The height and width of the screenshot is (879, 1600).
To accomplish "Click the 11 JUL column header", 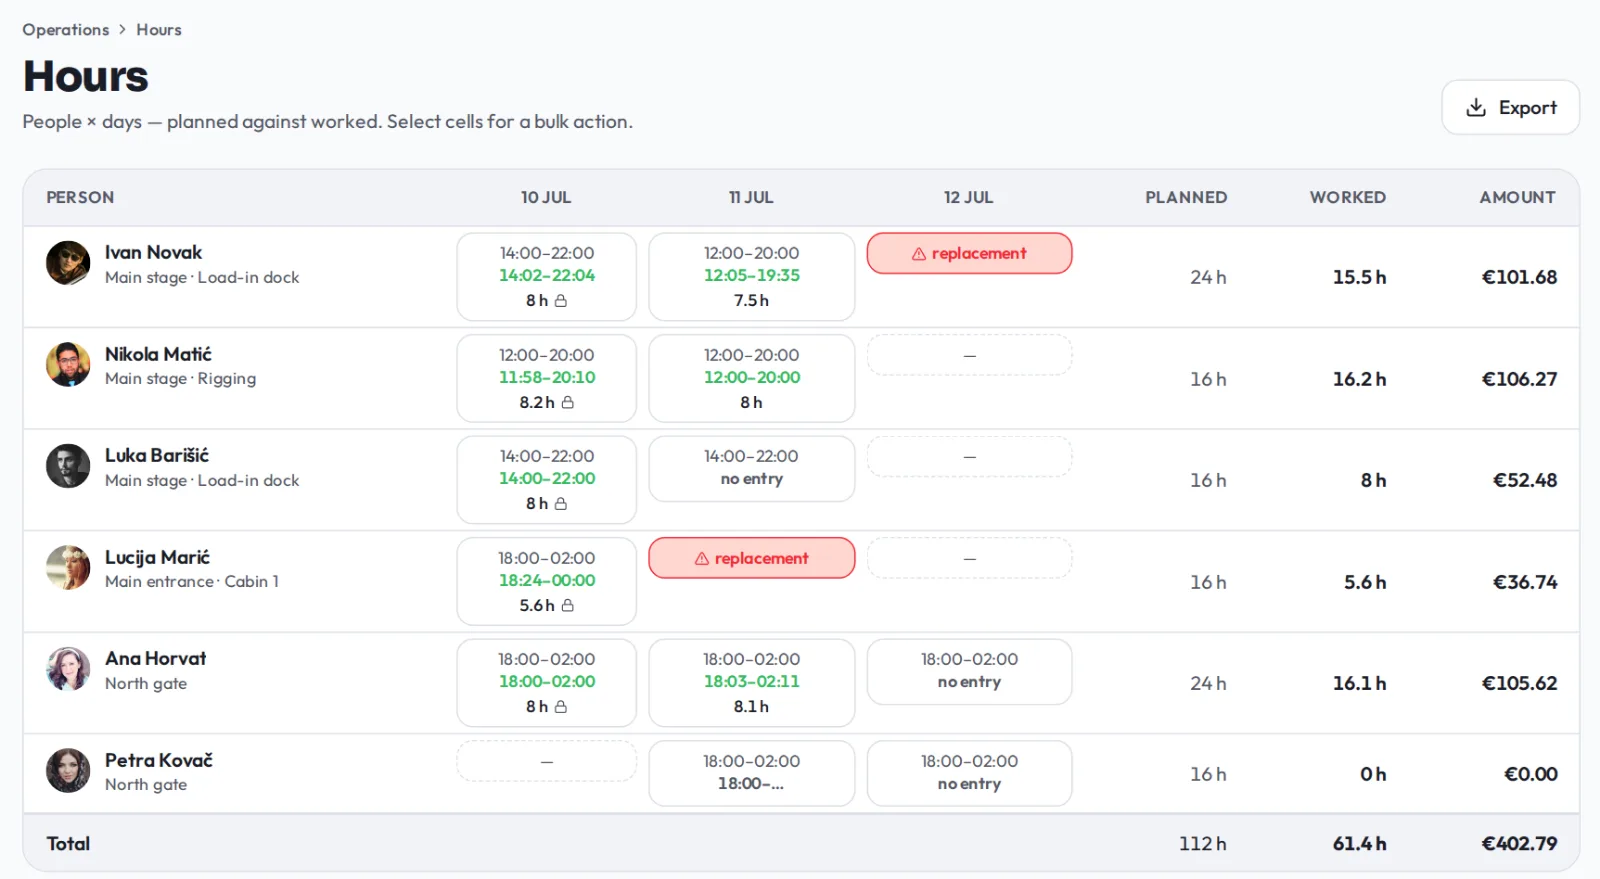I will tap(751, 197).
